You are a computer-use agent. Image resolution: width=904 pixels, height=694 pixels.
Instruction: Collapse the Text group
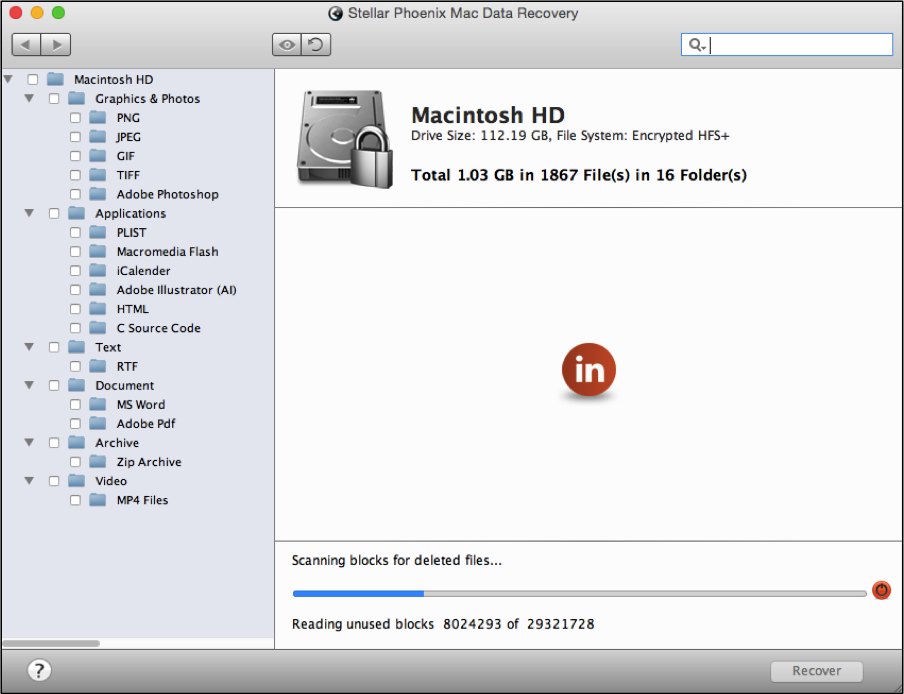pyautogui.click(x=29, y=346)
